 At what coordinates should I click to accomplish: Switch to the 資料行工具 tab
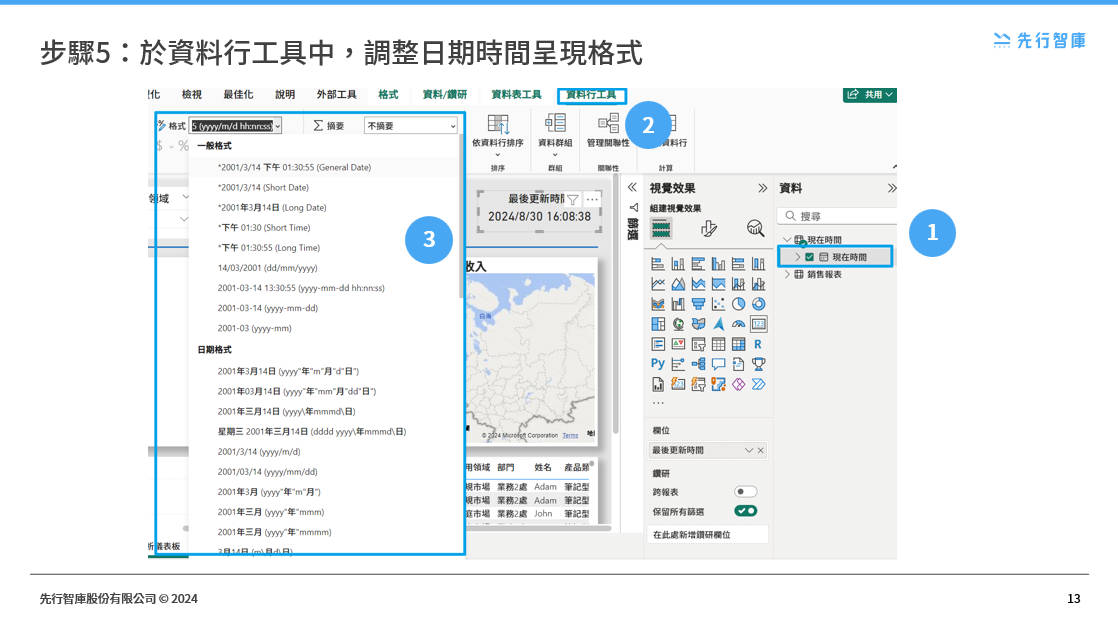(x=591, y=95)
